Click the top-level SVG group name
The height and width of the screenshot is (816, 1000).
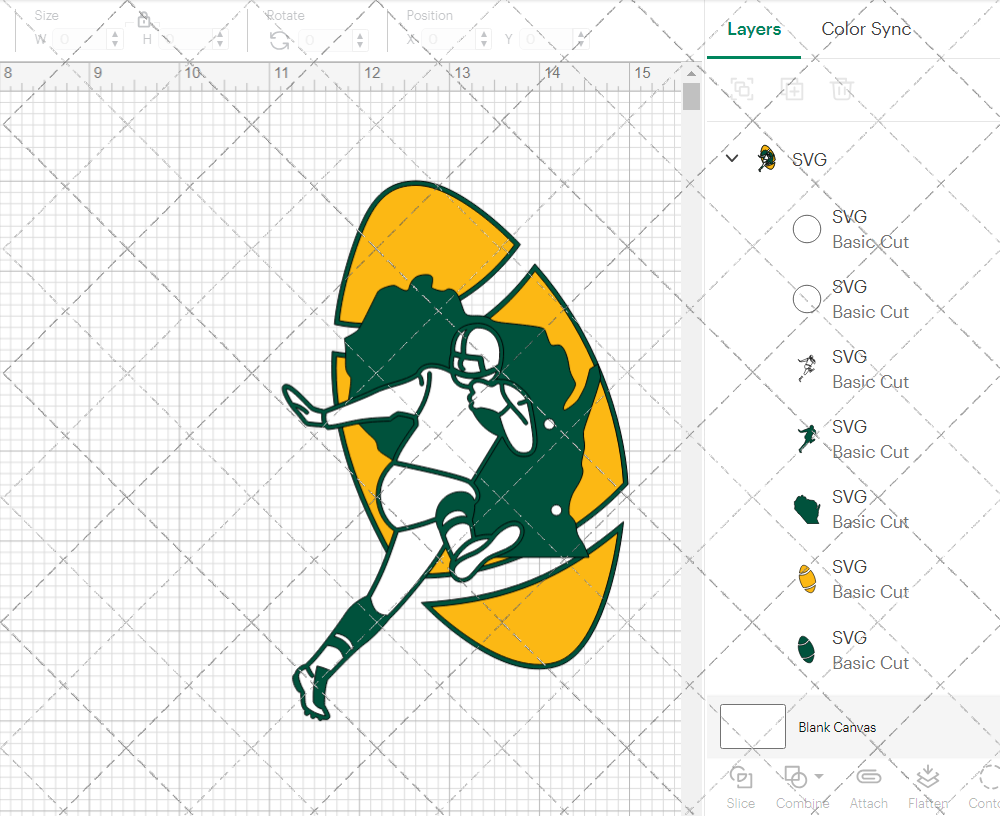click(809, 159)
